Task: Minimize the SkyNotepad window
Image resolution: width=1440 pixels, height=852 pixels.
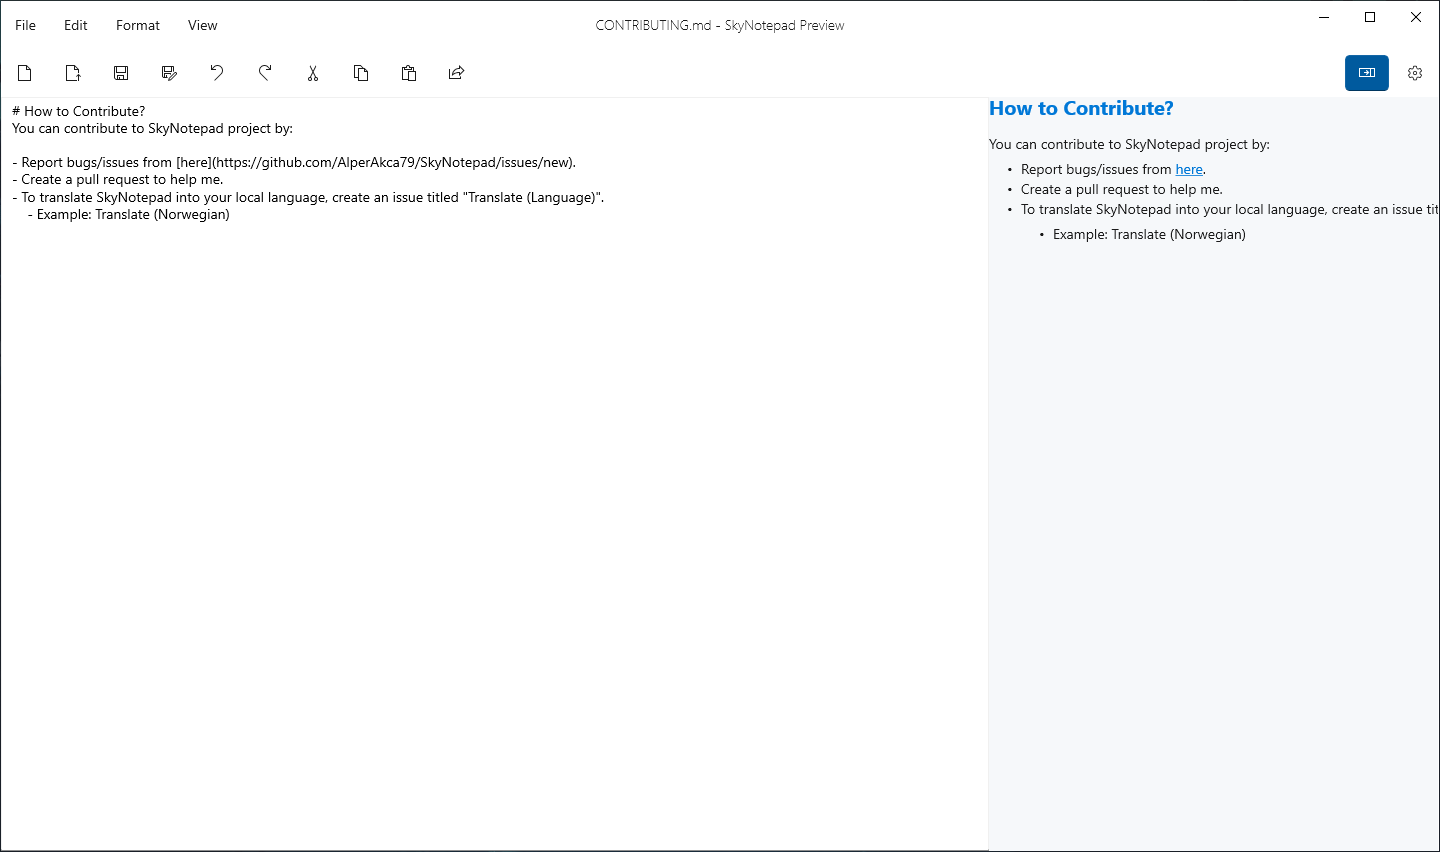Action: pos(1324,17)
